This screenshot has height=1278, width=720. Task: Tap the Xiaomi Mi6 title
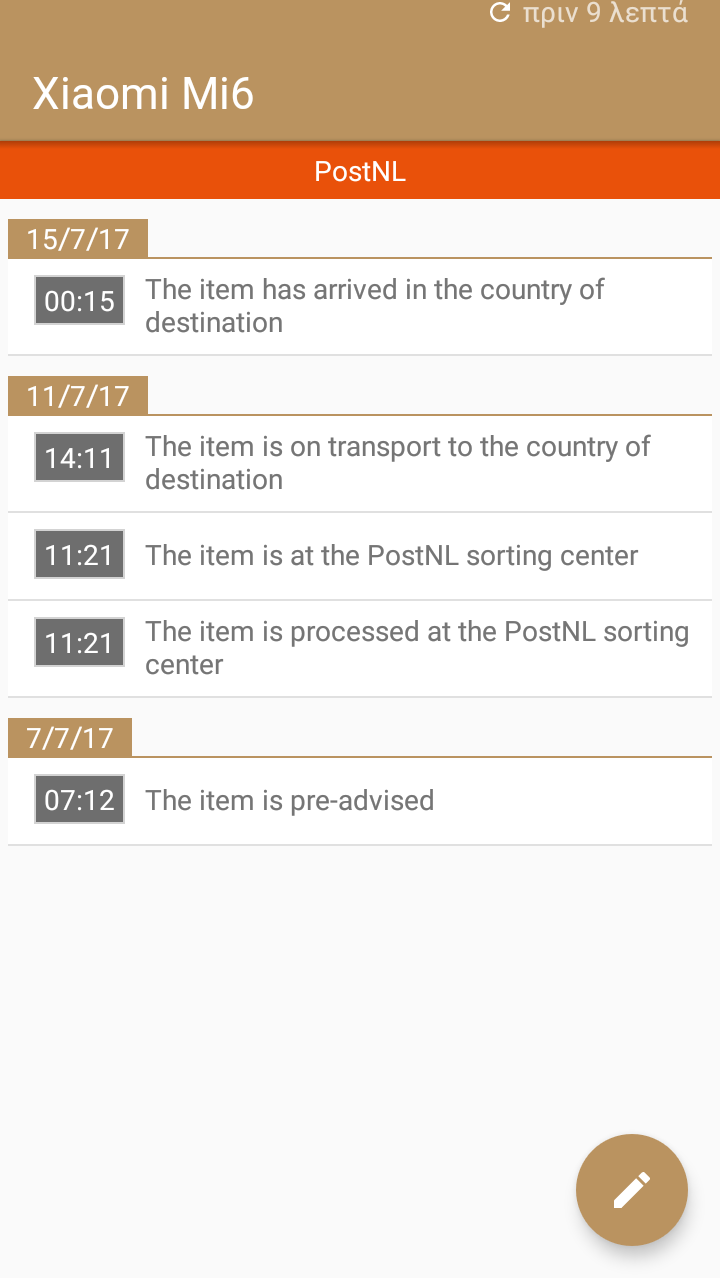click(x=144, y=94)
